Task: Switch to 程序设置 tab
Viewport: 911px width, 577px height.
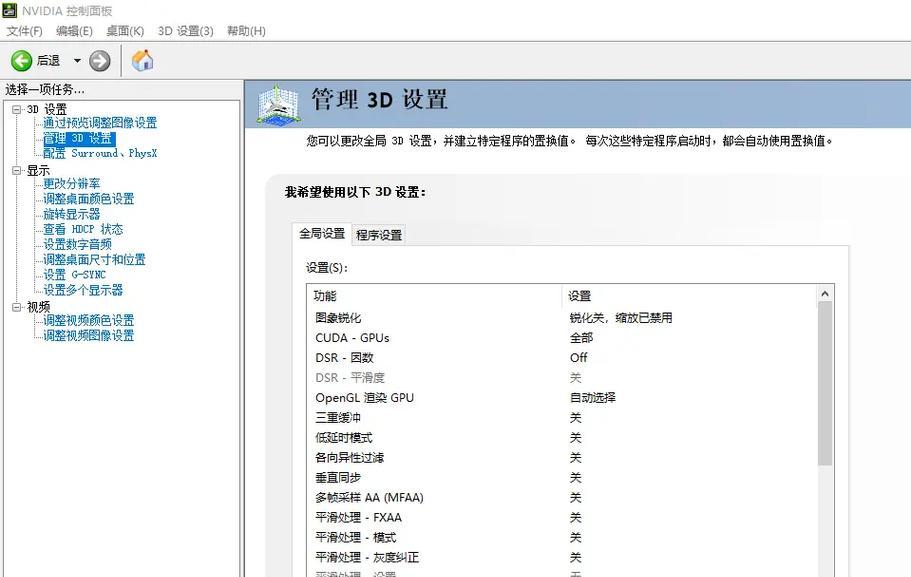Action: pos(379,235)
